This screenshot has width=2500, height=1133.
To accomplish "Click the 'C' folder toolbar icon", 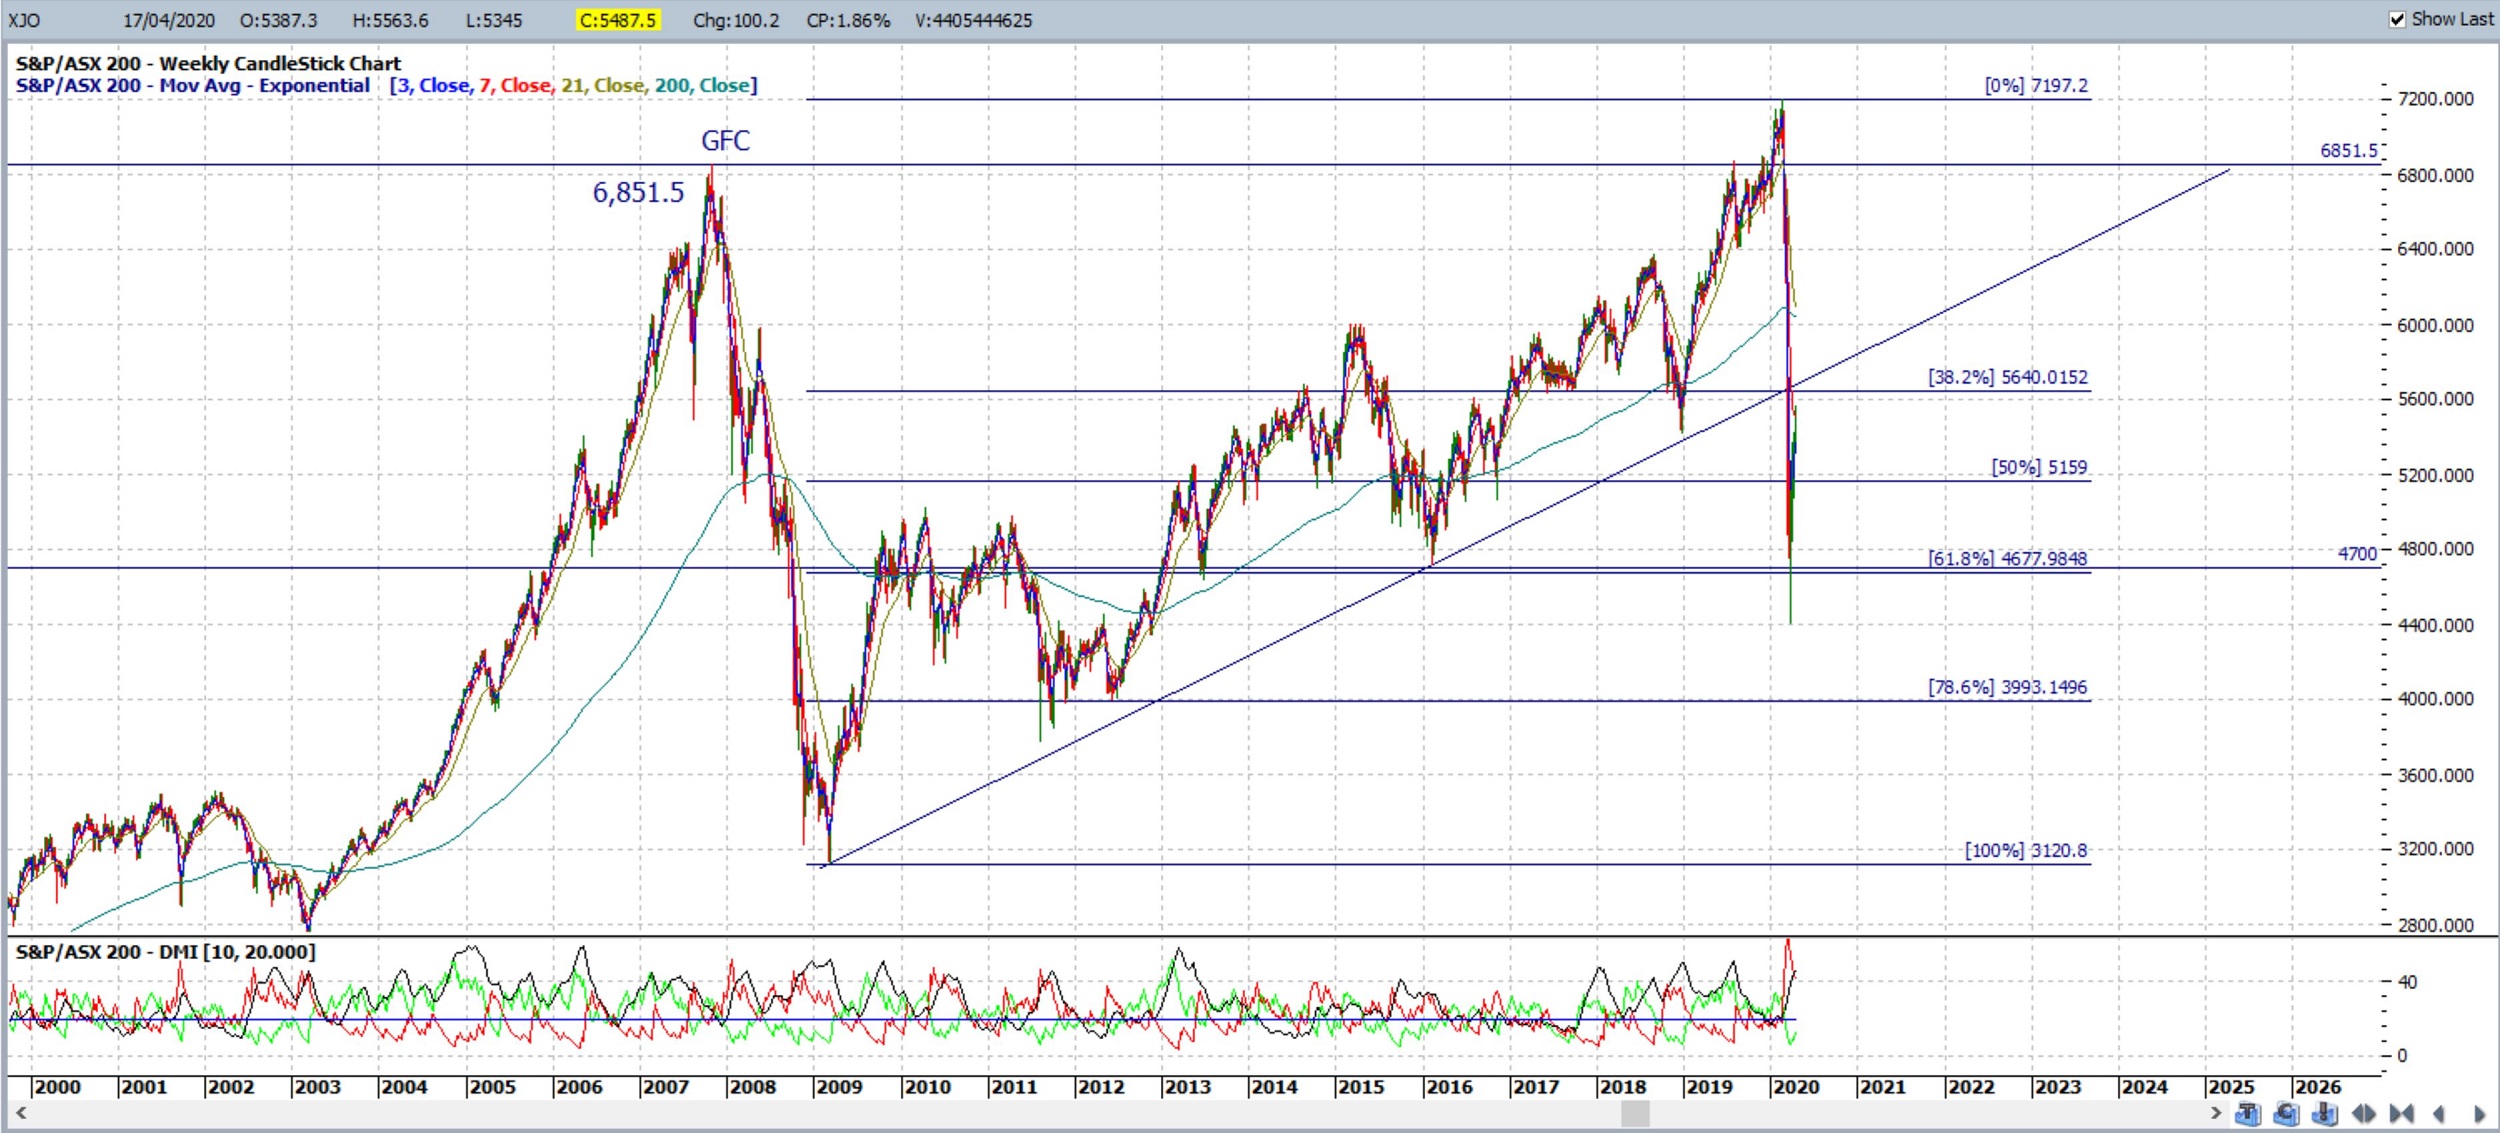I will (2286, 1113).
